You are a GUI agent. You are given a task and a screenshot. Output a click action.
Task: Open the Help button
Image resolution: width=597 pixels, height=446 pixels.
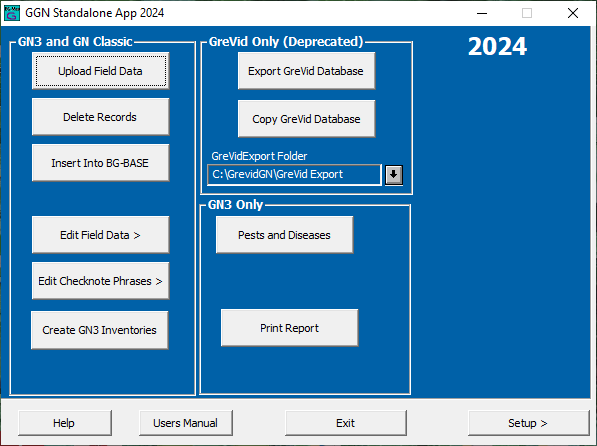tap(65, 423)
